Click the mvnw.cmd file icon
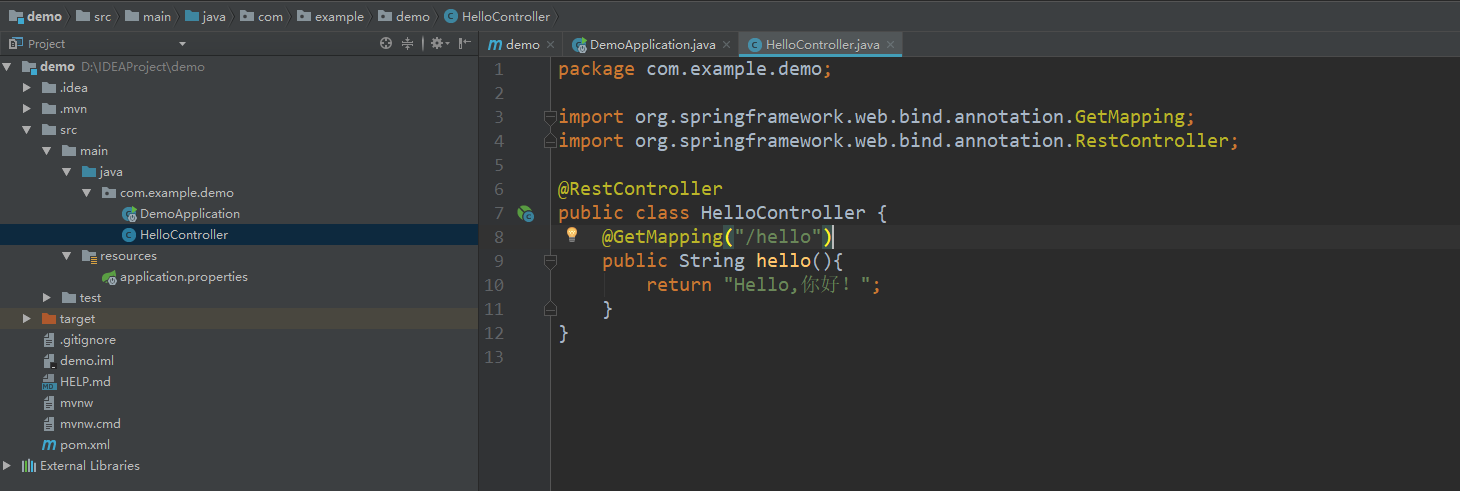1460x491 pixels. [x=49, y=424]
